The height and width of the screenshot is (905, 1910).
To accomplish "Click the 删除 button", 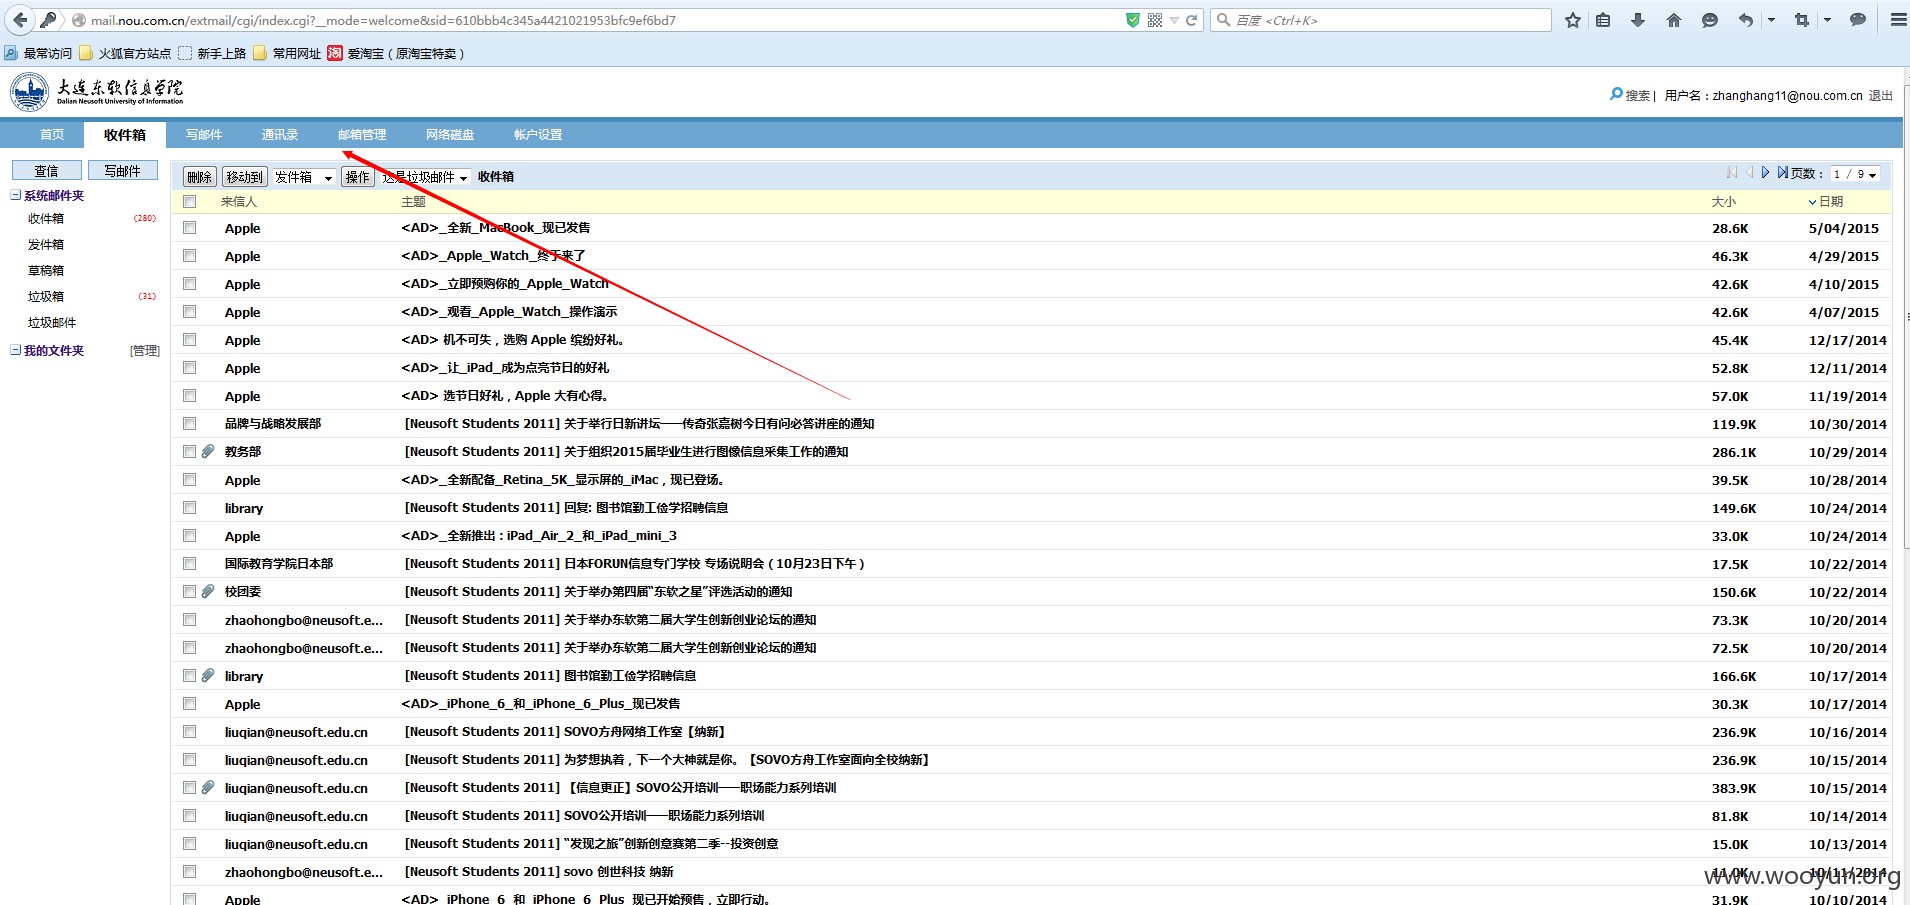I will [200, 177].
